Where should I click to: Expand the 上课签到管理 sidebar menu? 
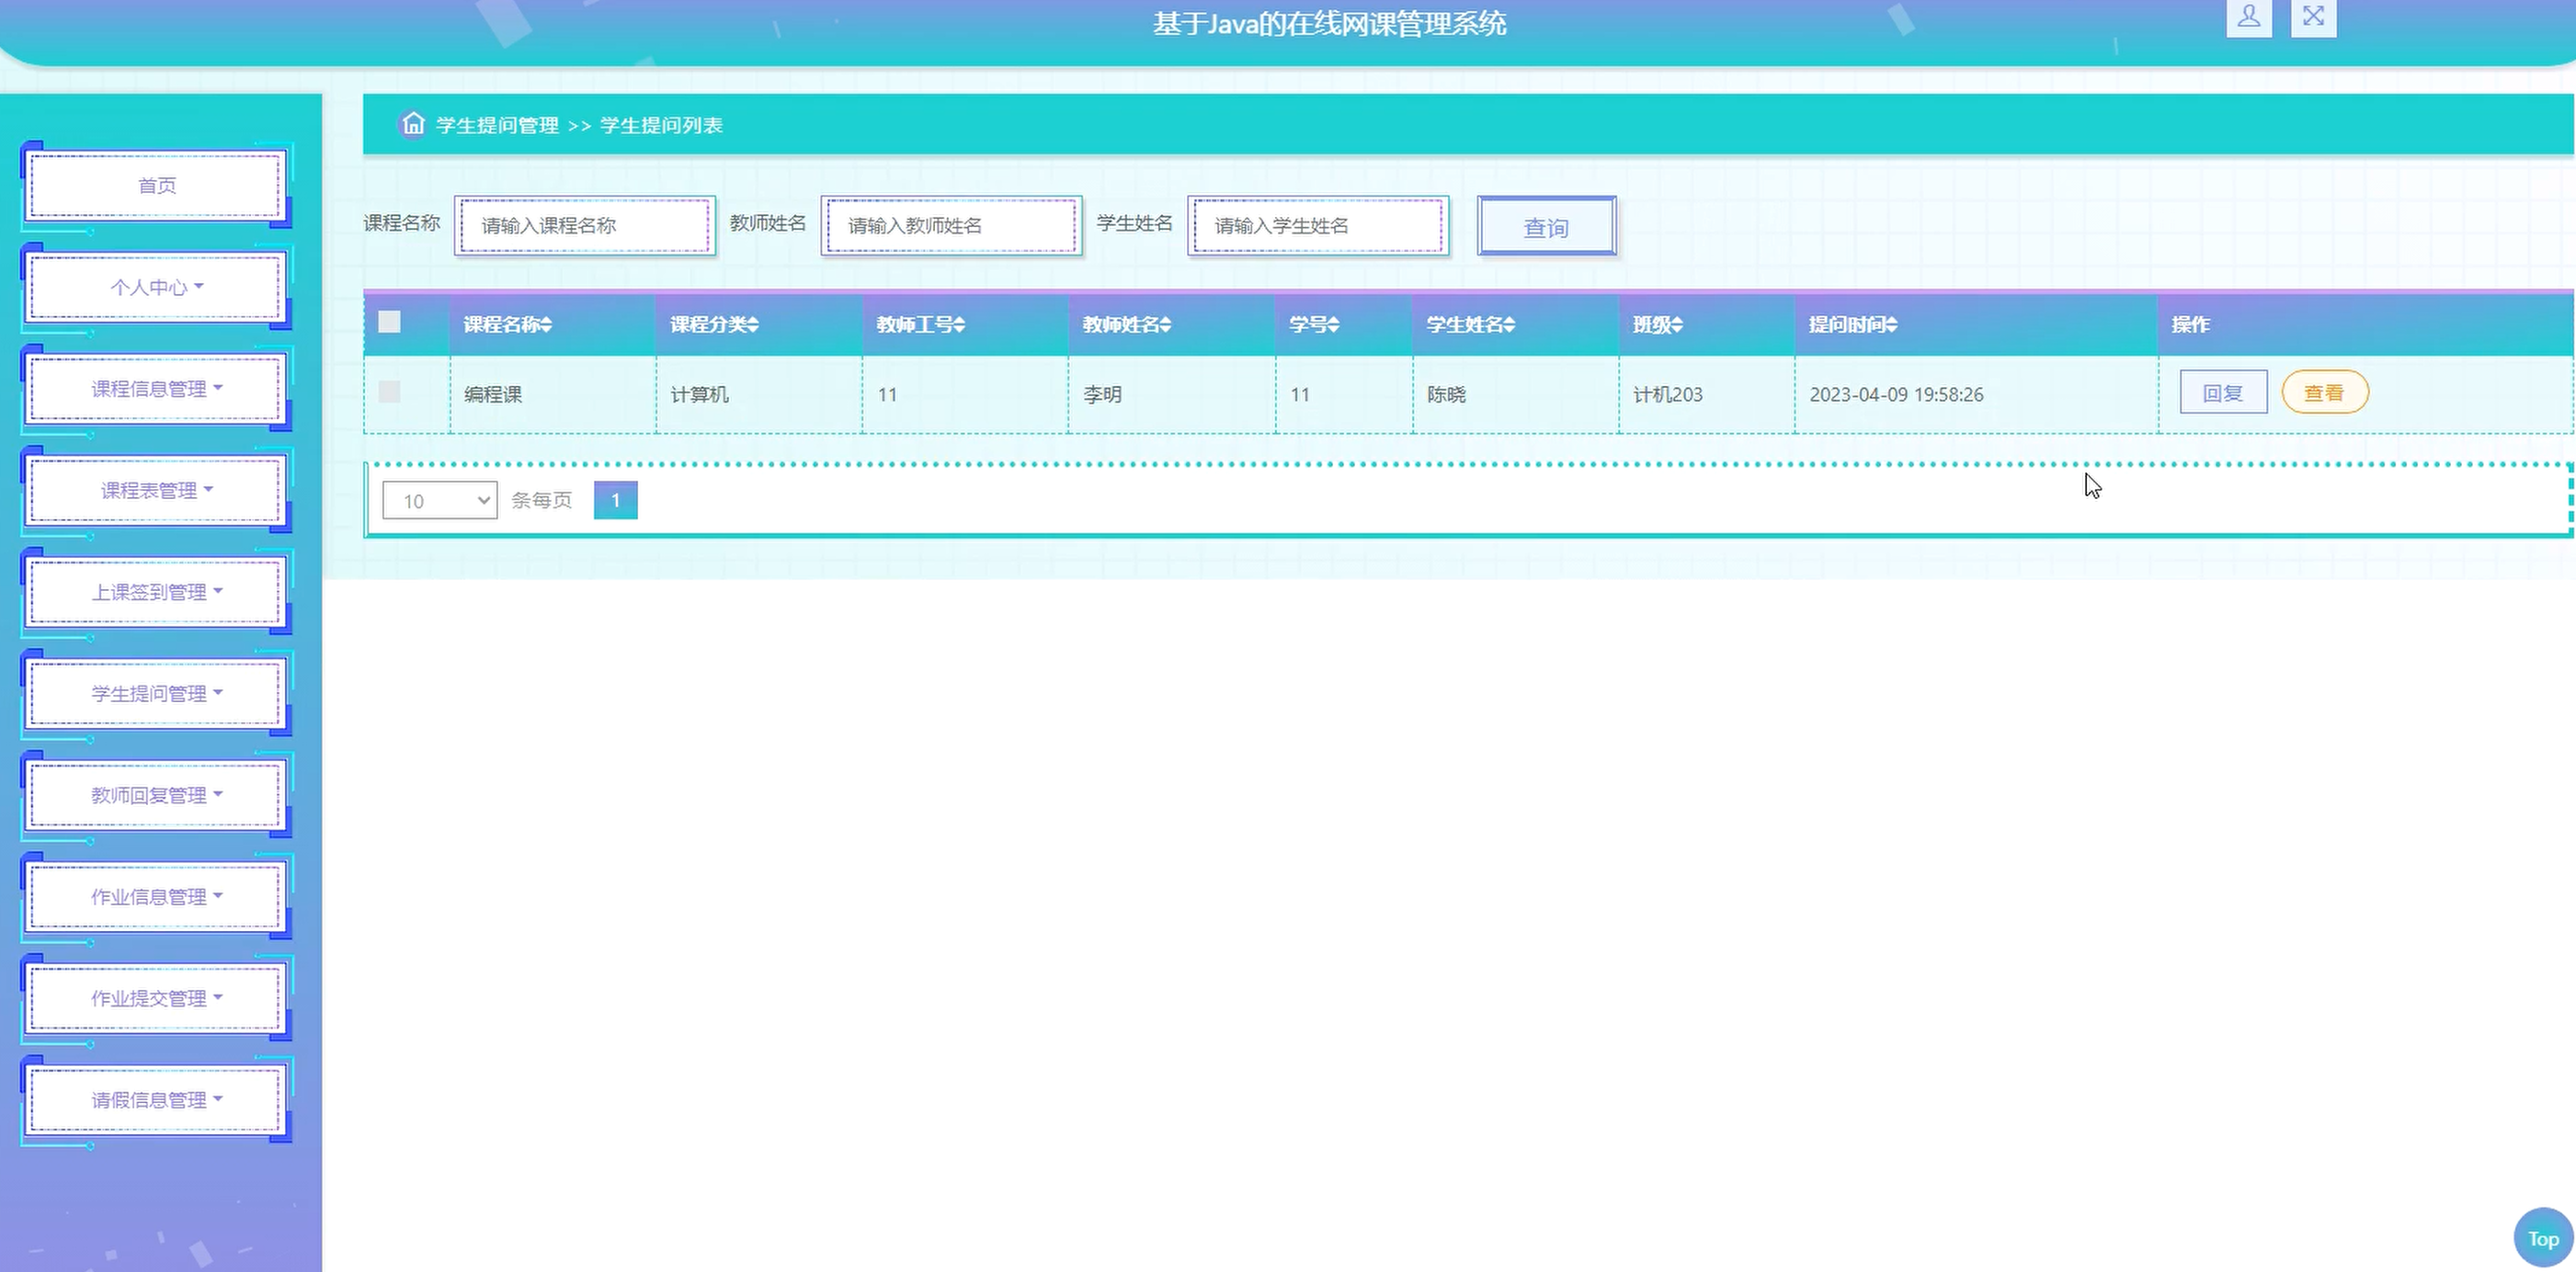tap(157, 592)
